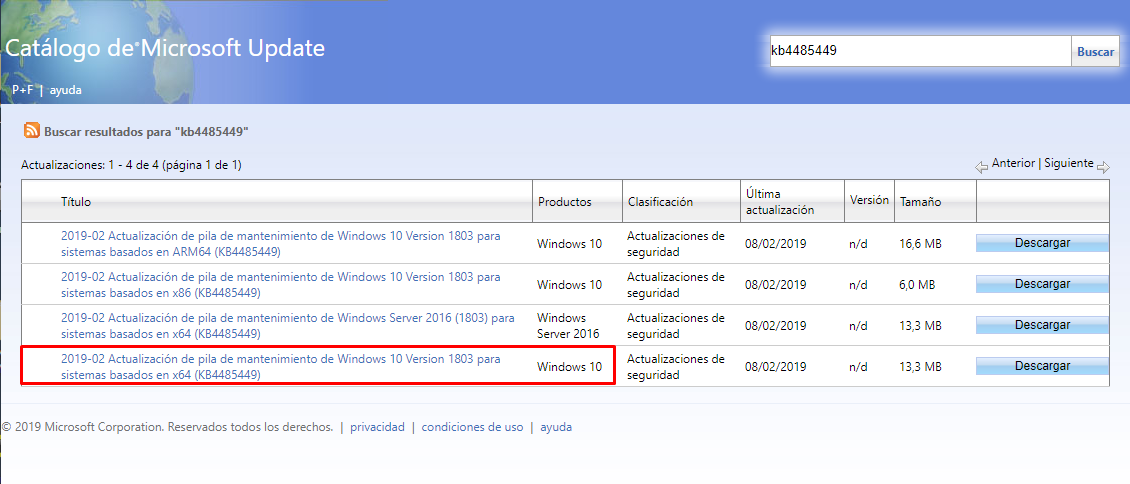Open the P+F link
The height and width of the screenshot is (484, 1130).
pos(22,91)
